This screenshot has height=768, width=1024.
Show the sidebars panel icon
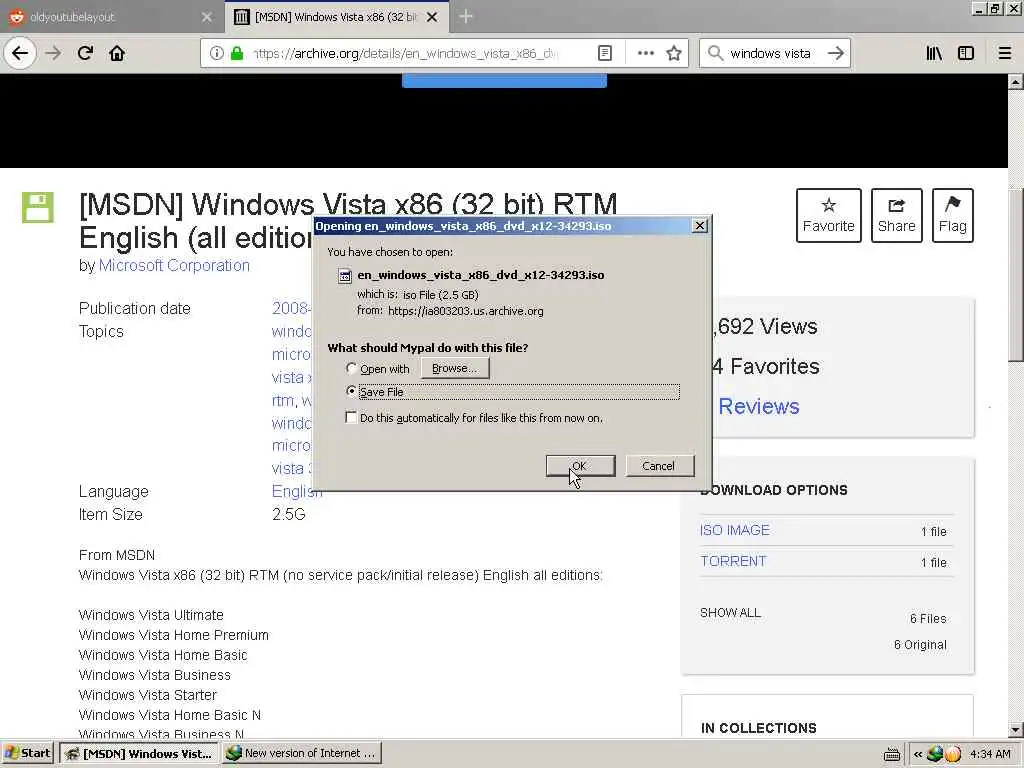click(966, 53)
